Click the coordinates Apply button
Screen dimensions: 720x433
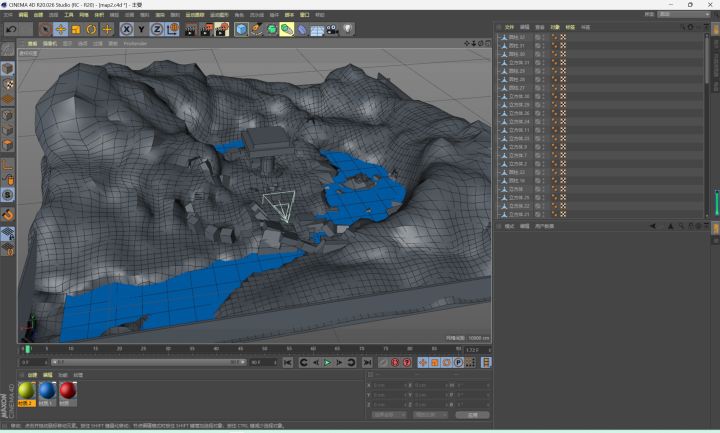click(472, 415)
